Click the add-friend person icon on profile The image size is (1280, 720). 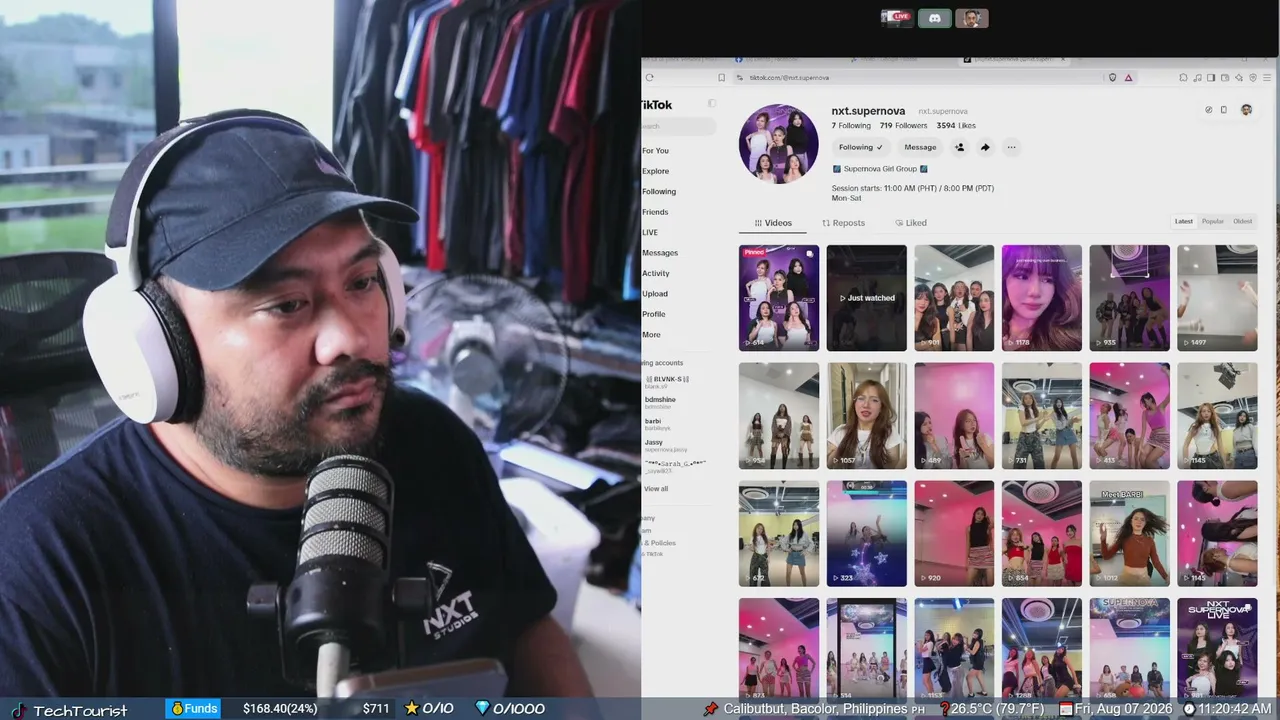tap(959, 147)
